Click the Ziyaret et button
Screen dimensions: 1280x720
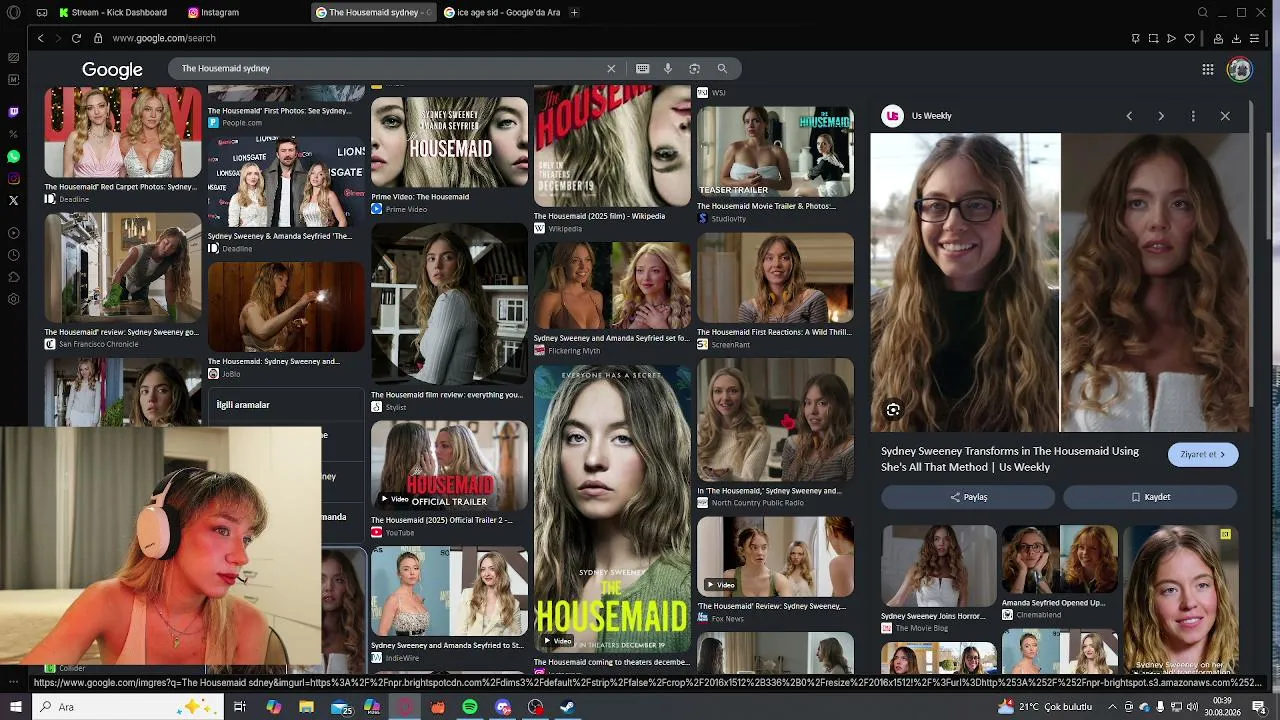(x=1203, y=455)
